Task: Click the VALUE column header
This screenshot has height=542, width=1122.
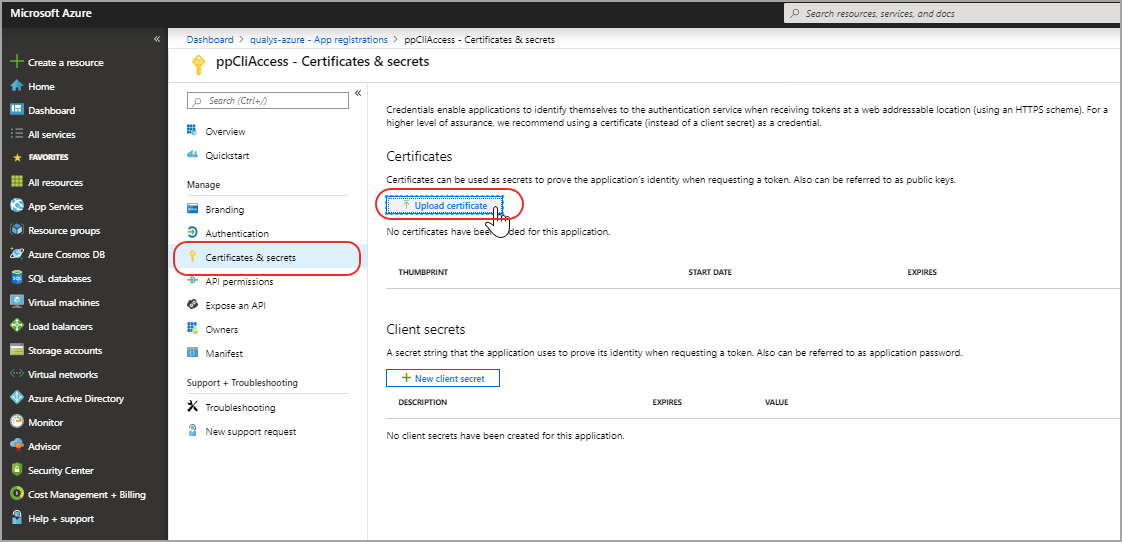Action: point(776,402)
